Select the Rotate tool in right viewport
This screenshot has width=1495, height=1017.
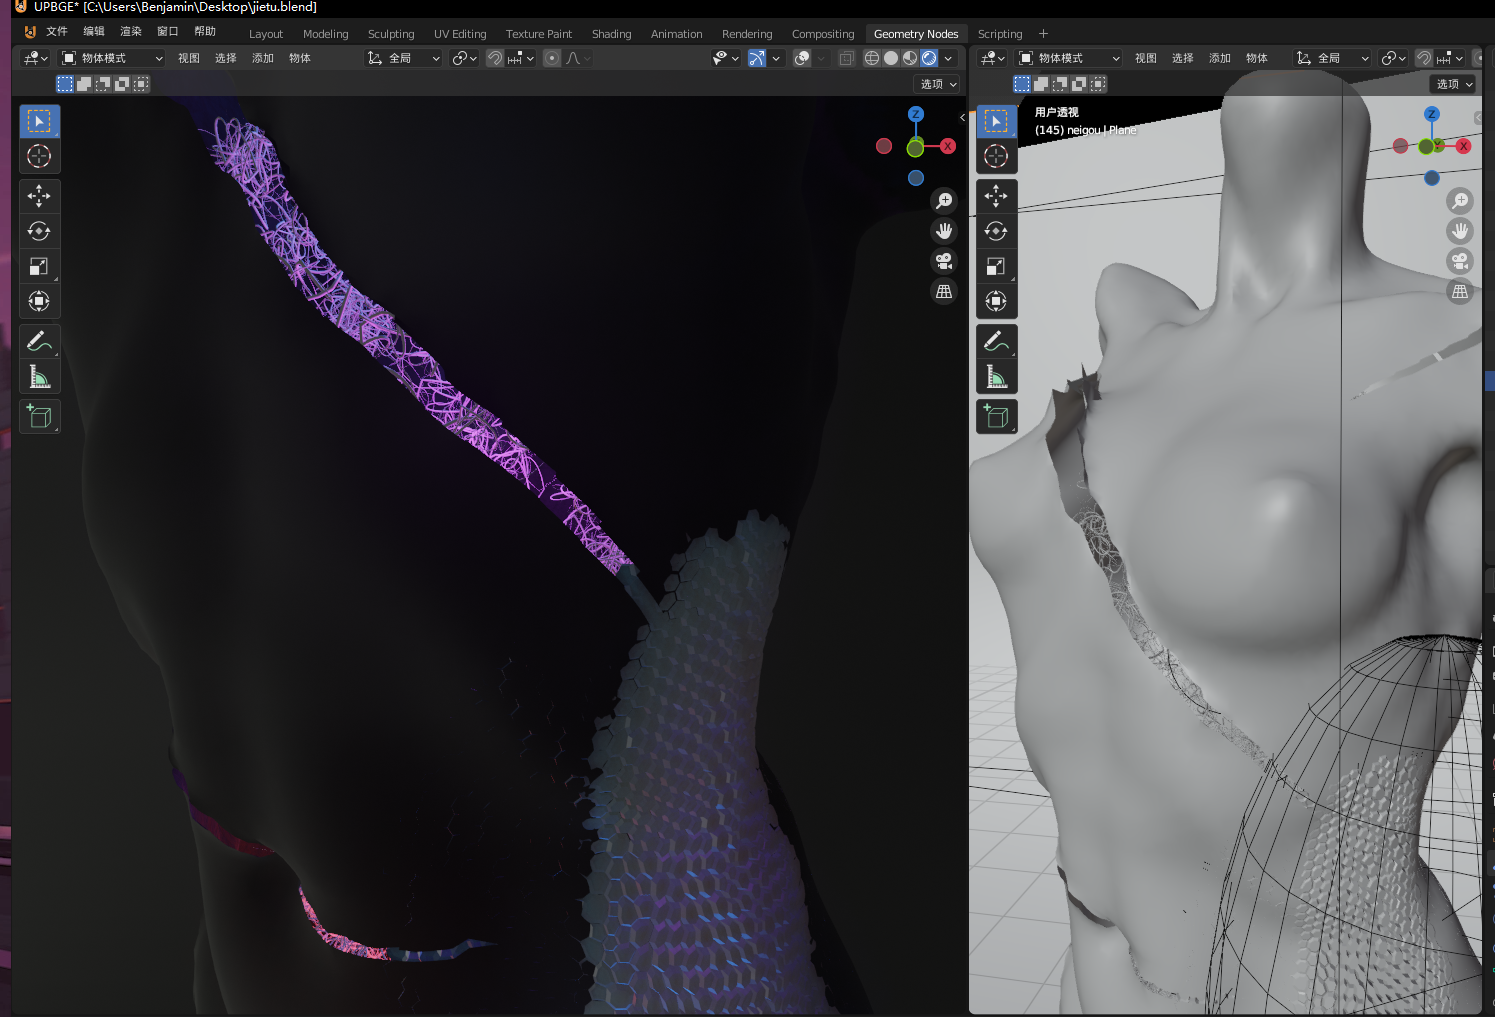coord(996,231)
